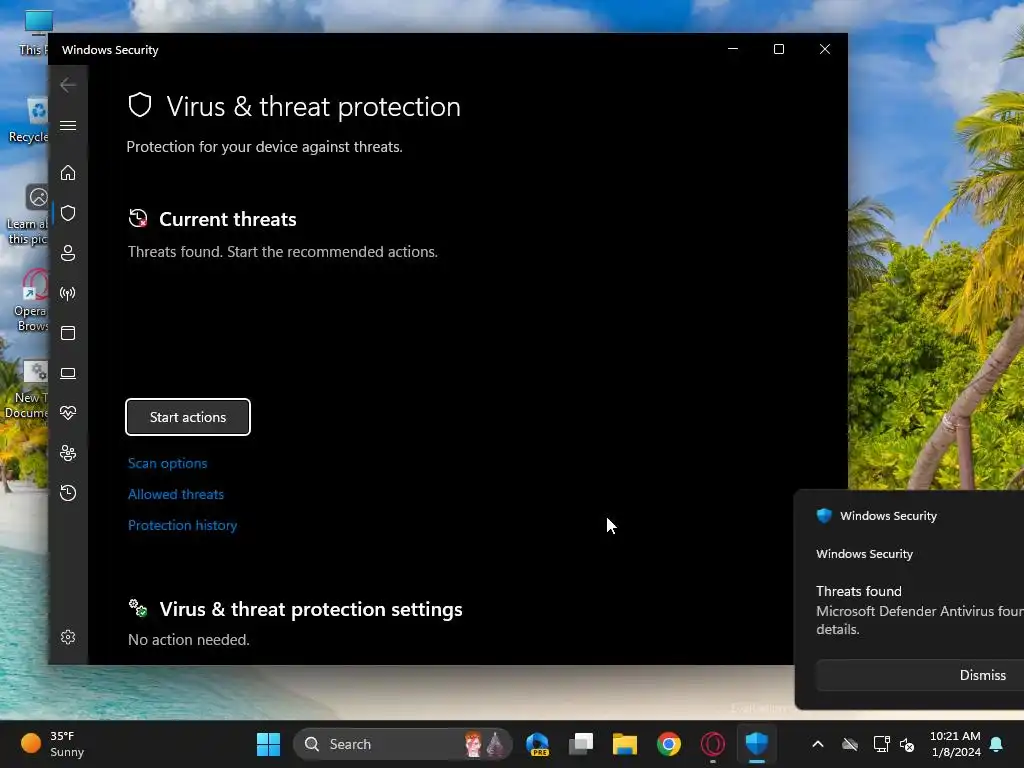1024x768 pixels.
Task: Open the Windows Start menu
Action: coord(268,744)
